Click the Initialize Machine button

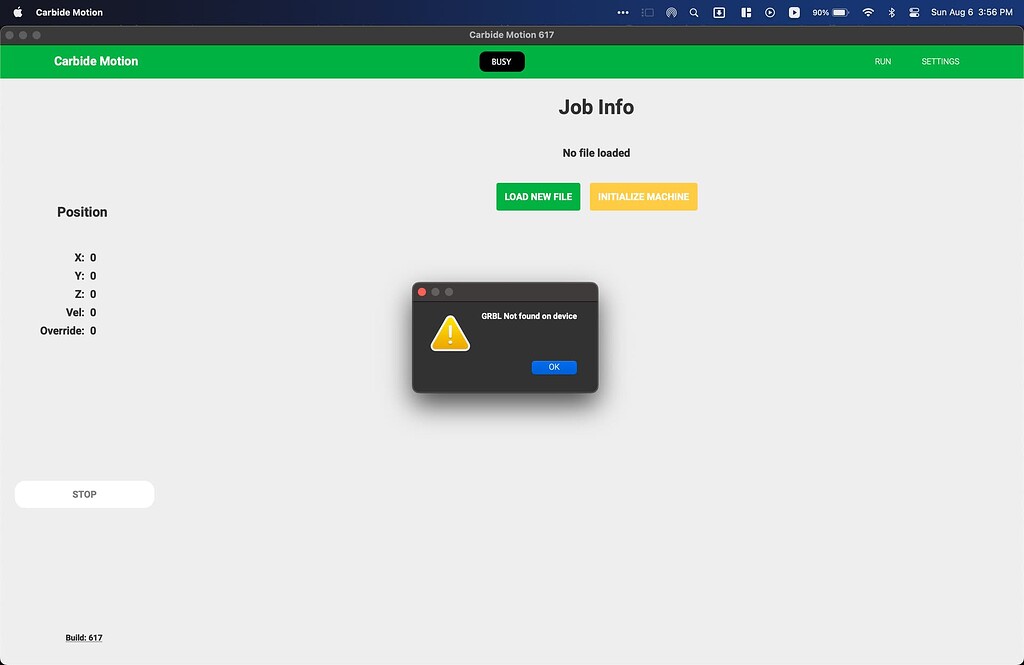(643, 197)
